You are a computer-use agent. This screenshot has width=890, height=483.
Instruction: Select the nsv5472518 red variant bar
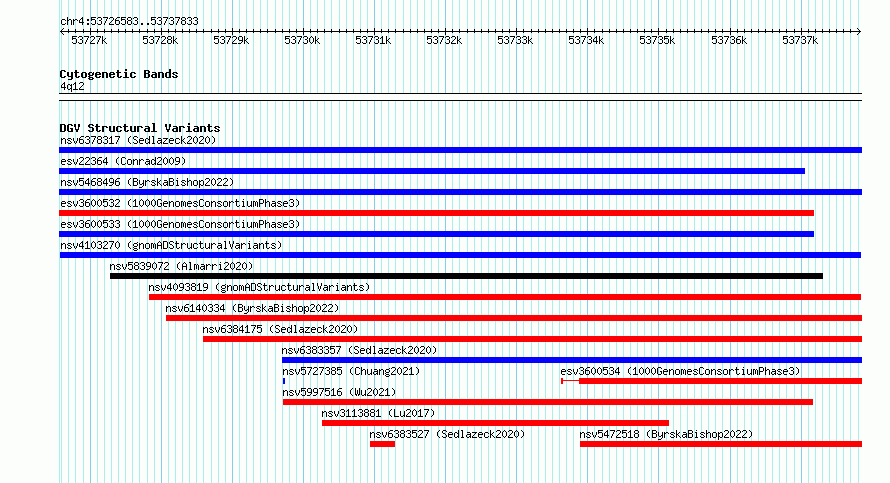pos(721,444)
